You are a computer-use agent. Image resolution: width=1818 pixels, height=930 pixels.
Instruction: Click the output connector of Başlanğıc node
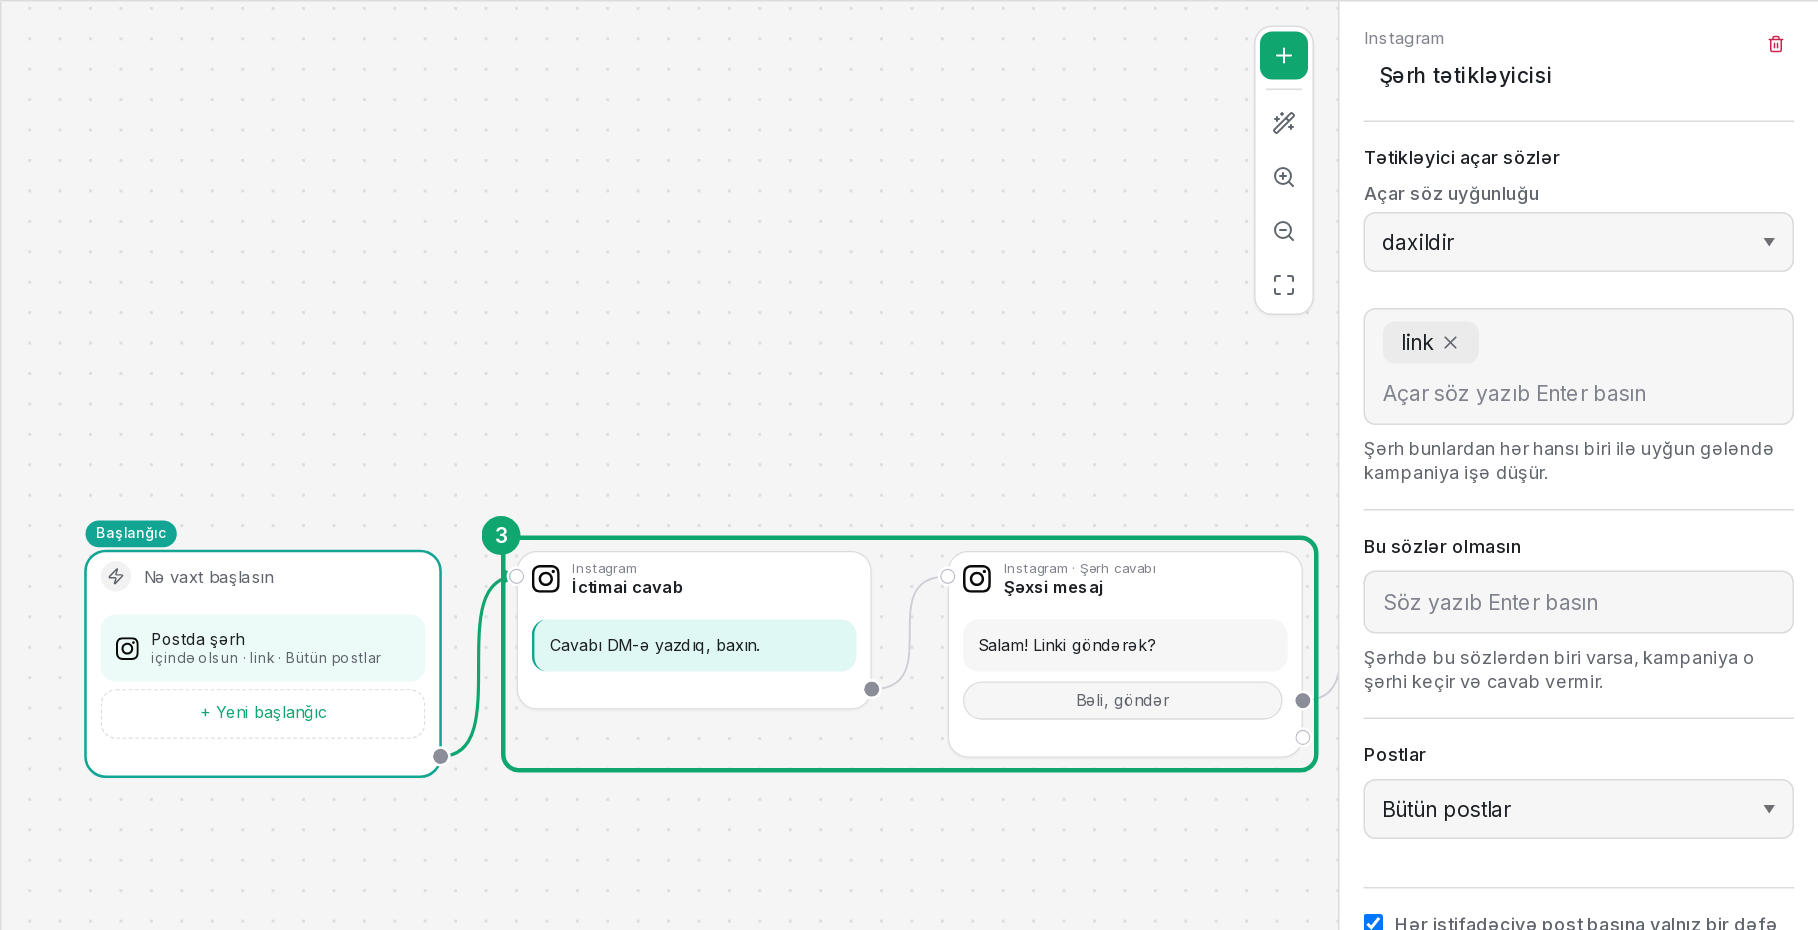[x=441, y=756]
